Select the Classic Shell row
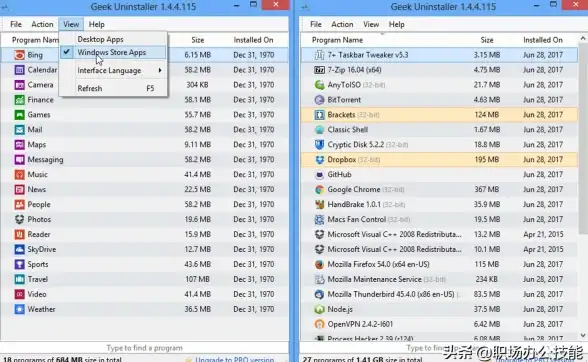This screenshot has width=588, height=362. coord(439,130)
